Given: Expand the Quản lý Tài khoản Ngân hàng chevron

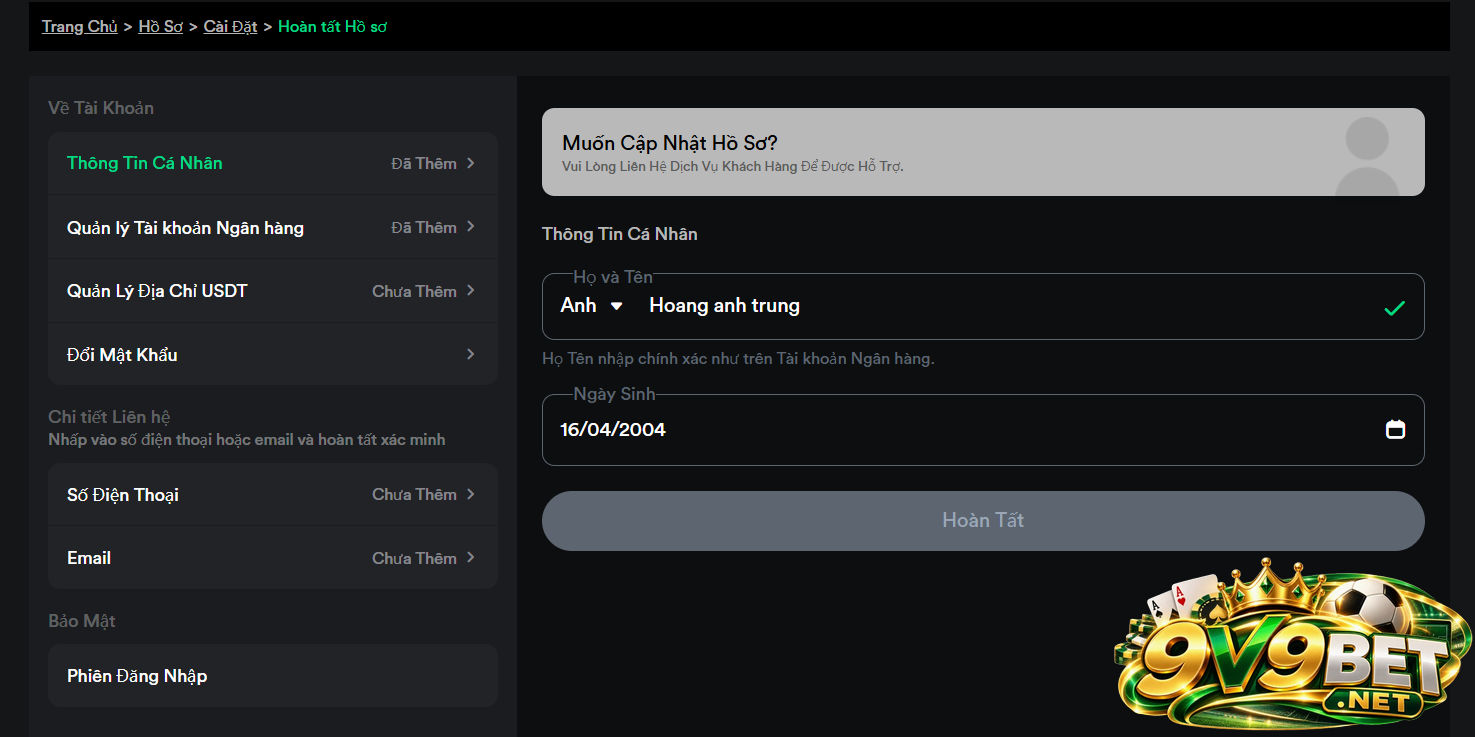Looking at the screenshot, I should 471,227.
